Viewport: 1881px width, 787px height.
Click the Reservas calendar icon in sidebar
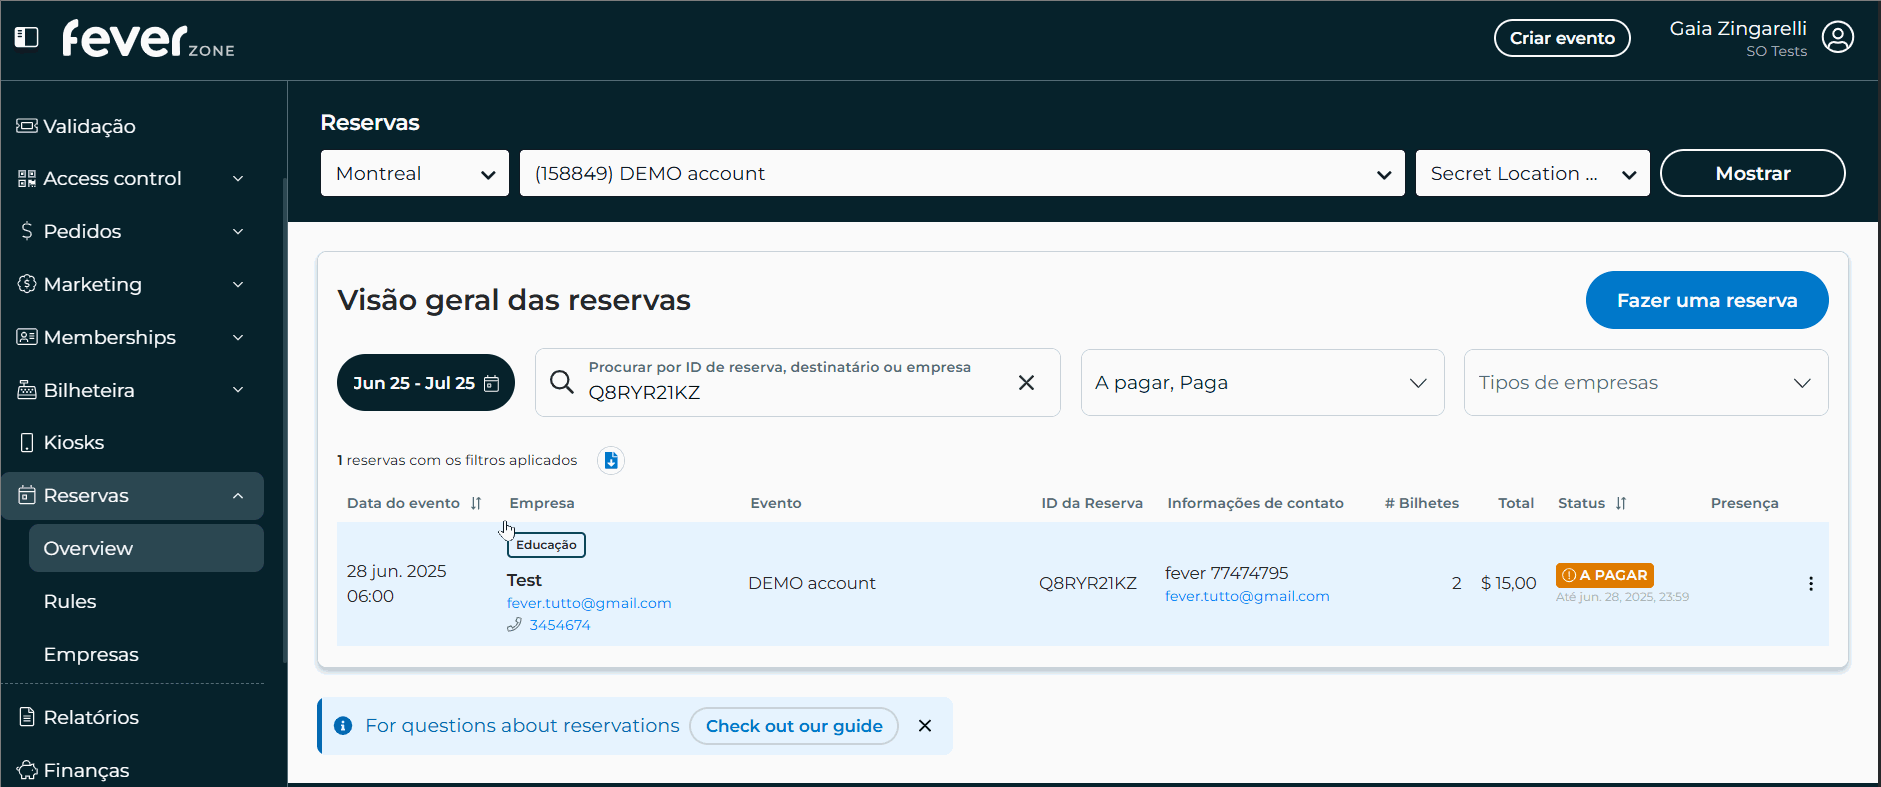[27, 495]
